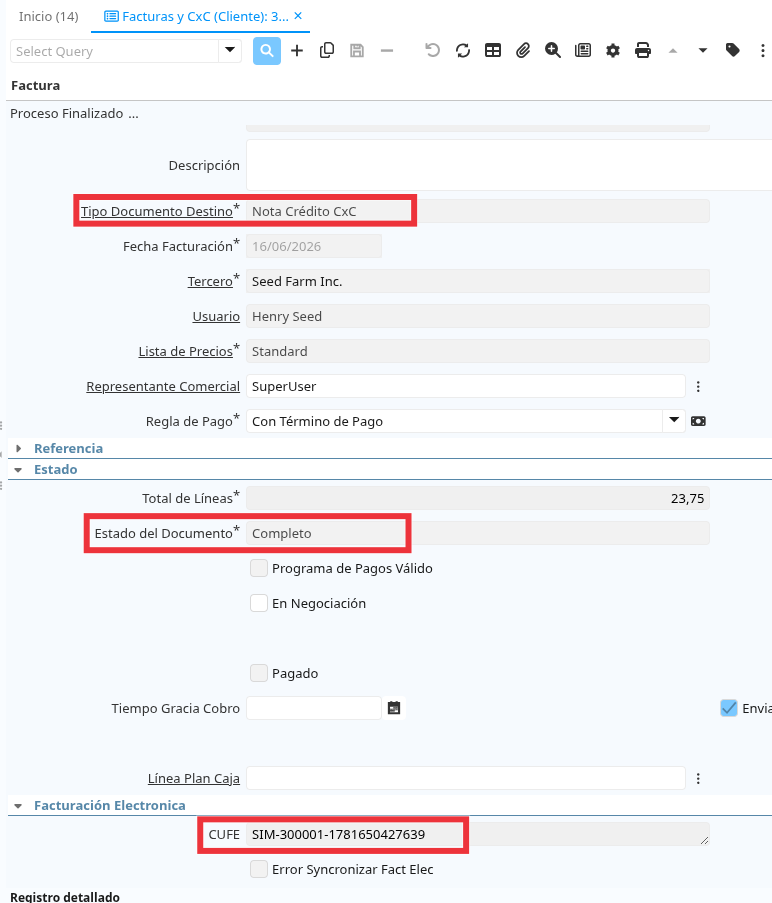Click the Save floppy disk icon
772x903 pixels.
(357, 51)
